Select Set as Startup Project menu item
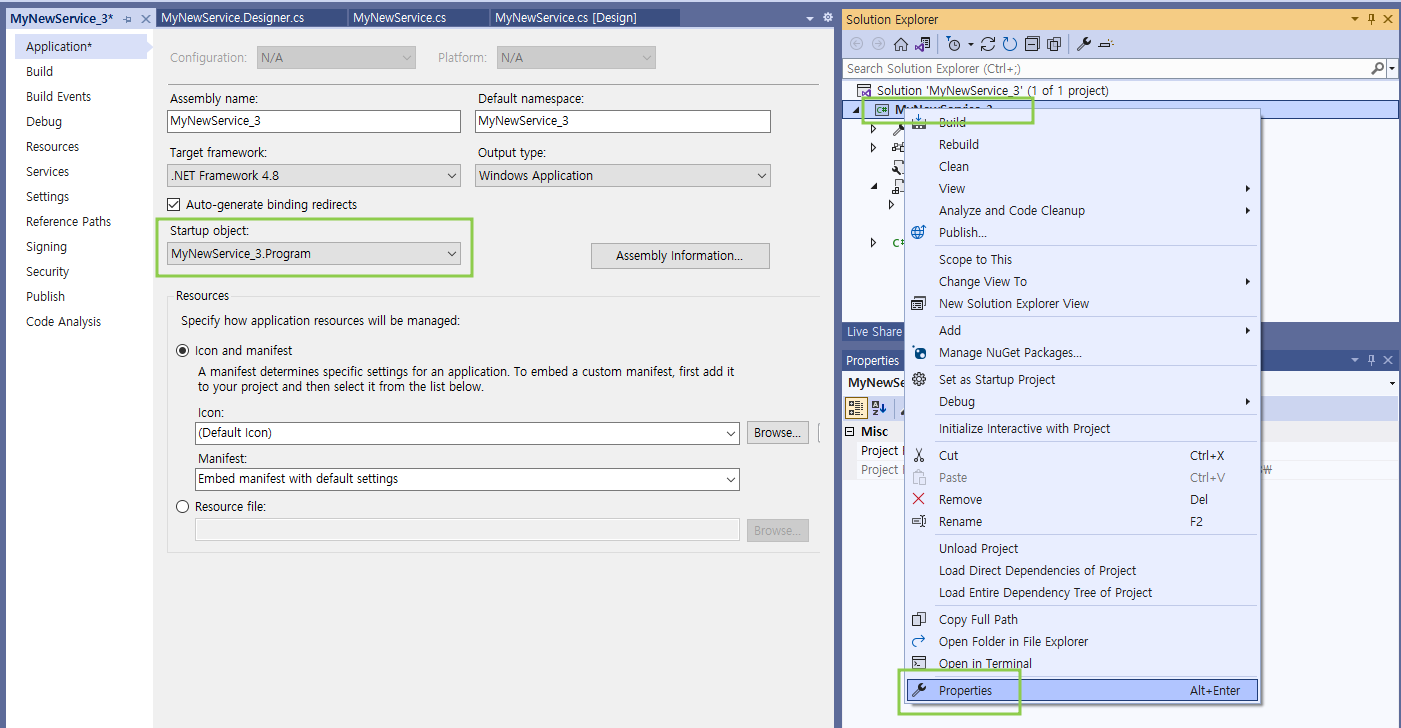Screen dimensions: 1401x728 point(1081,379)
